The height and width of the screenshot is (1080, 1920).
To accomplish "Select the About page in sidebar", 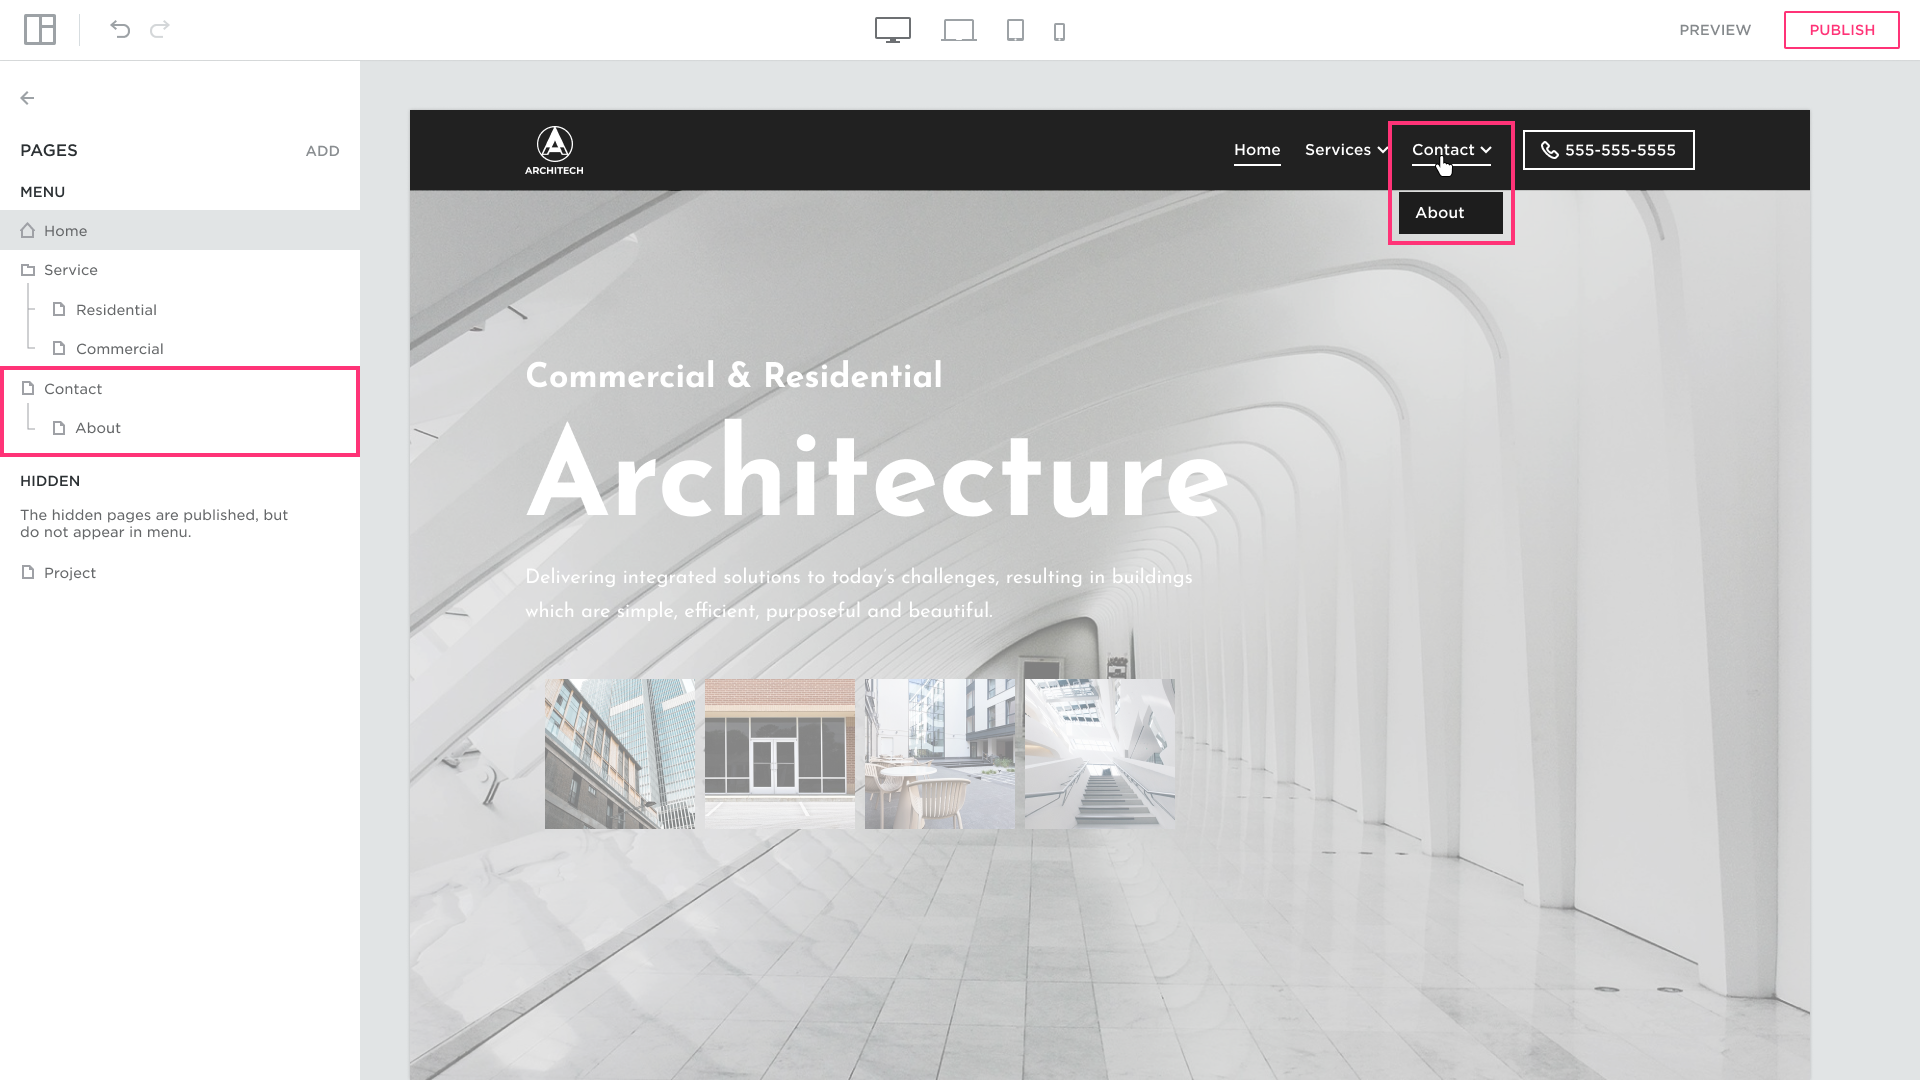I will [180, 428].
